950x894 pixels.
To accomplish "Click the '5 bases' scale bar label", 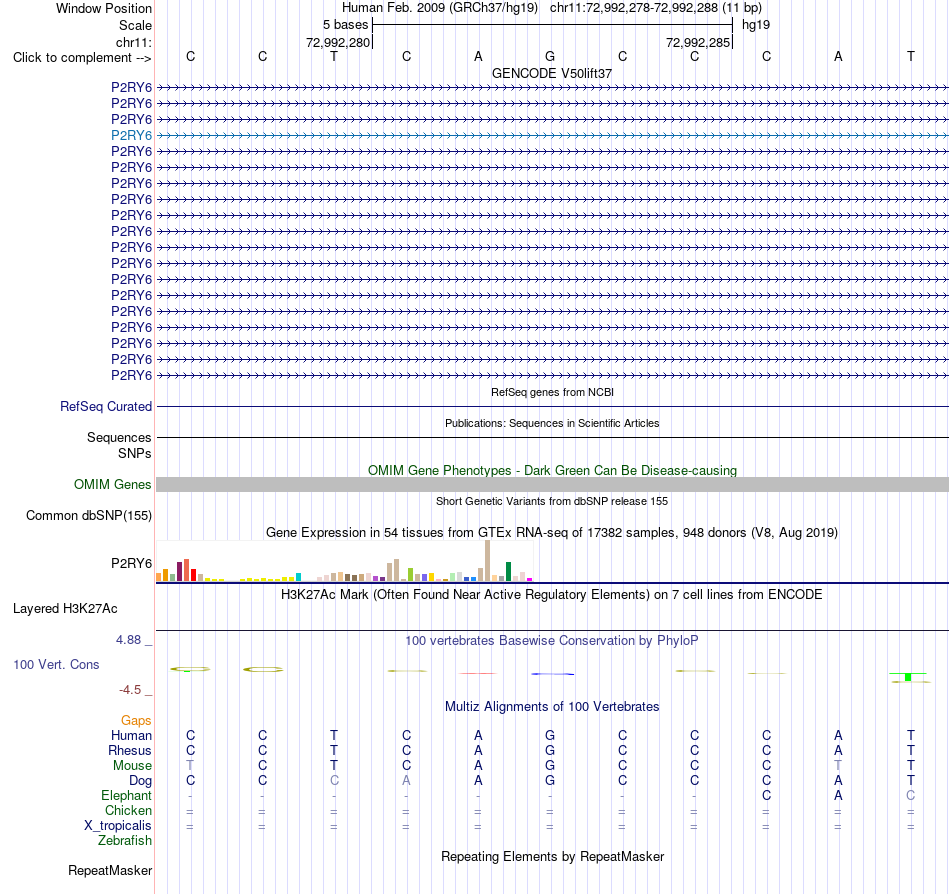I will coord(345,25).
